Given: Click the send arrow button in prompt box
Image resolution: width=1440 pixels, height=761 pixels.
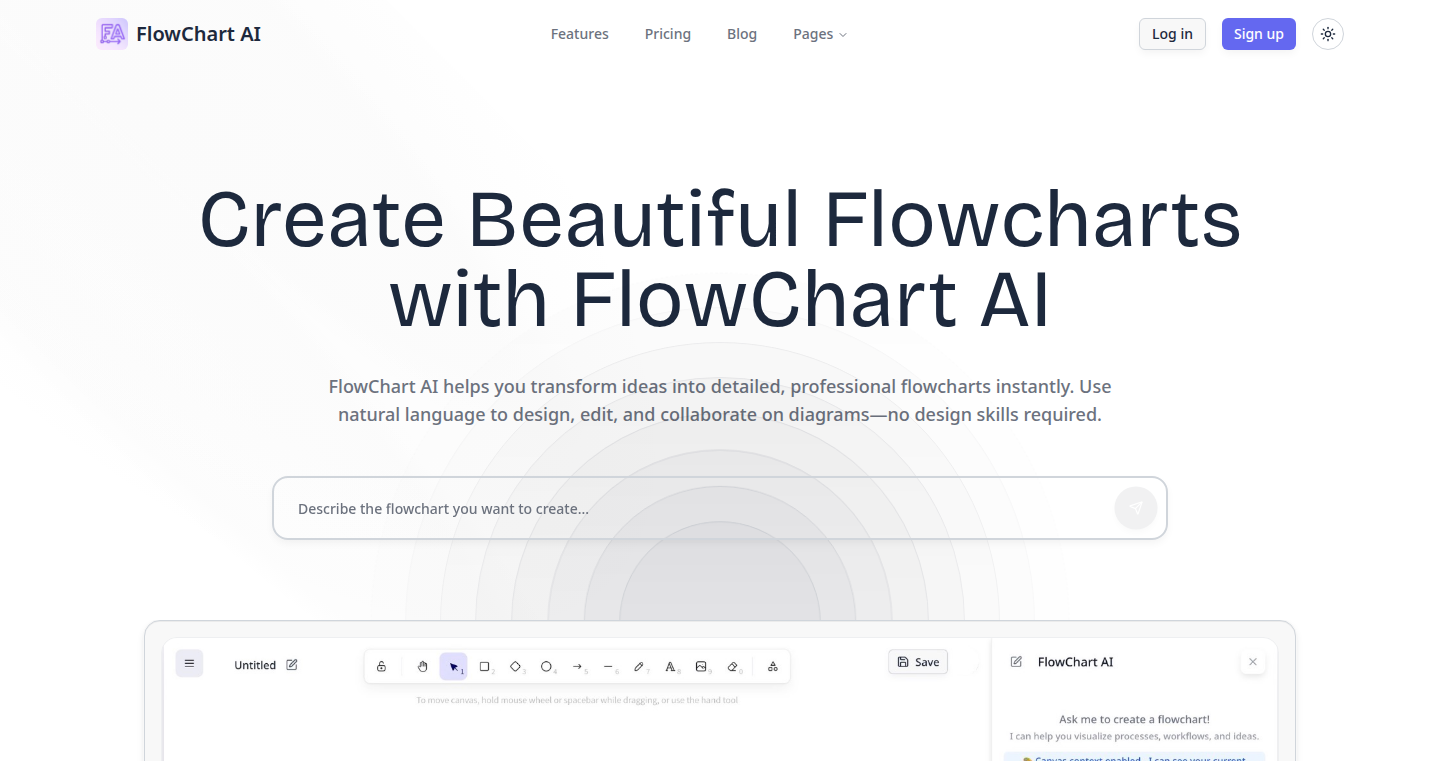Looking at the screenshot, I should 1136,508.
